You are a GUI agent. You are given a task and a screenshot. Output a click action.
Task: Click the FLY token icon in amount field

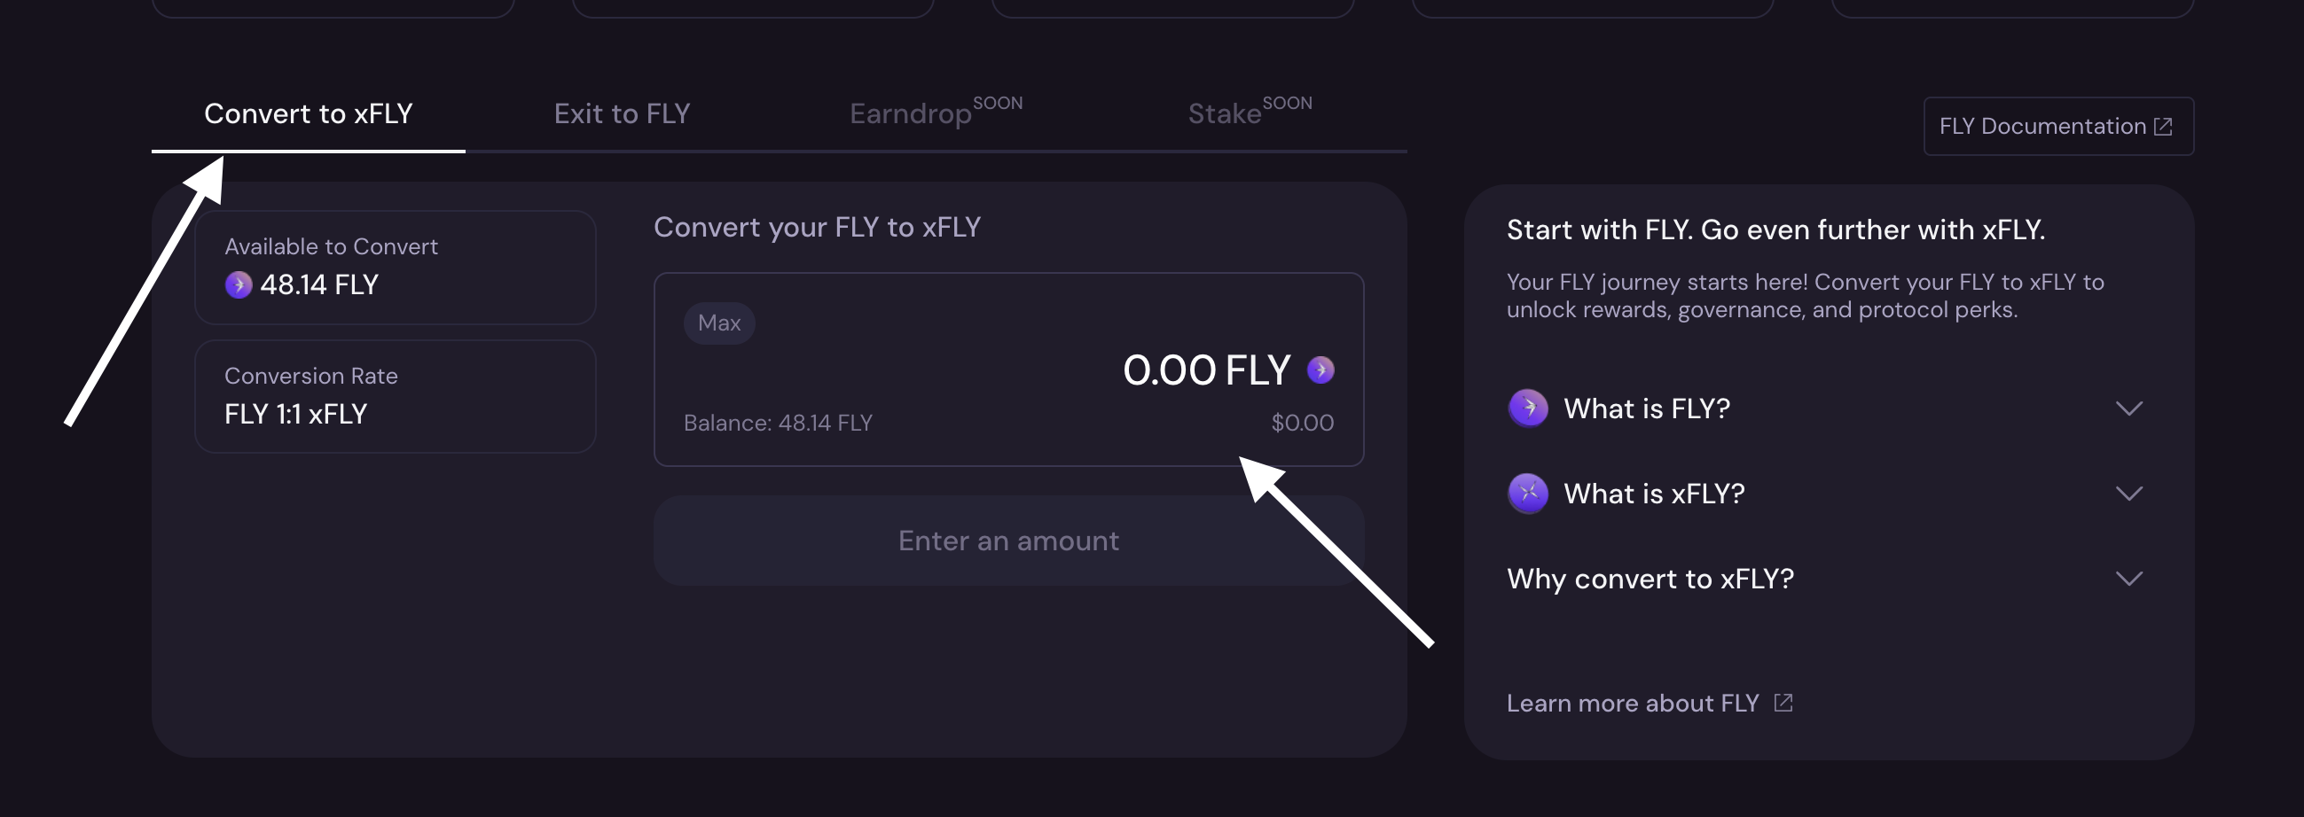point(1320,370)
